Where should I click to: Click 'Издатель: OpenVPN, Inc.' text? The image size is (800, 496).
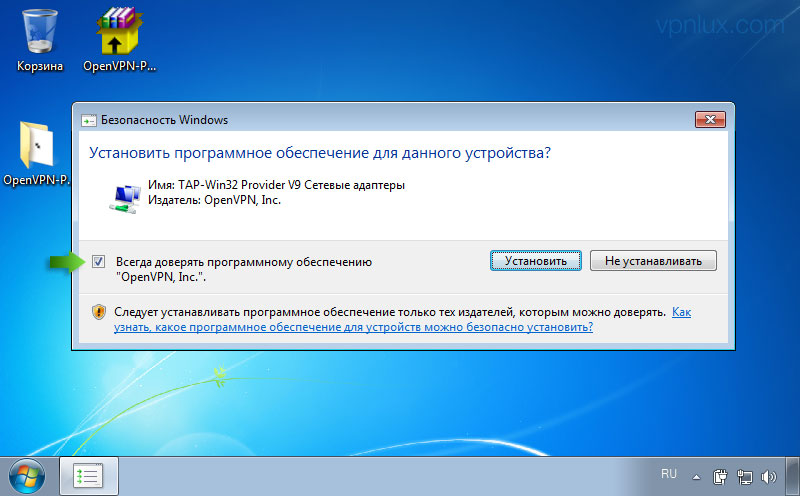pyautogui.click(x=214, y=200)
